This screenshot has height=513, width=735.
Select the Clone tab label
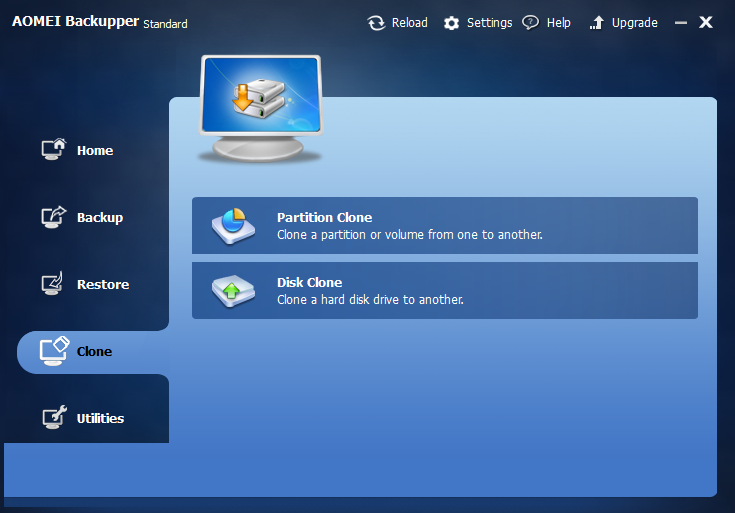click(x=94, y=352)
